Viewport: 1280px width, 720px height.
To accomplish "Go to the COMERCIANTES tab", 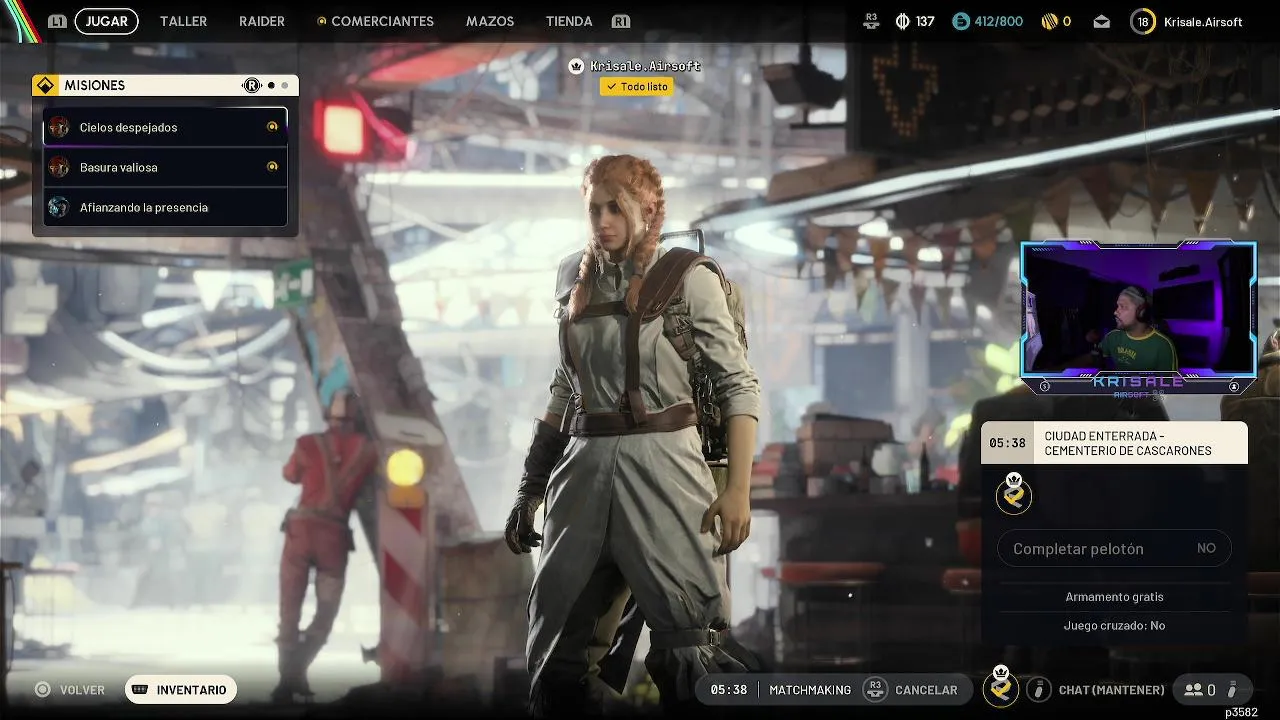I will (382, 21).
